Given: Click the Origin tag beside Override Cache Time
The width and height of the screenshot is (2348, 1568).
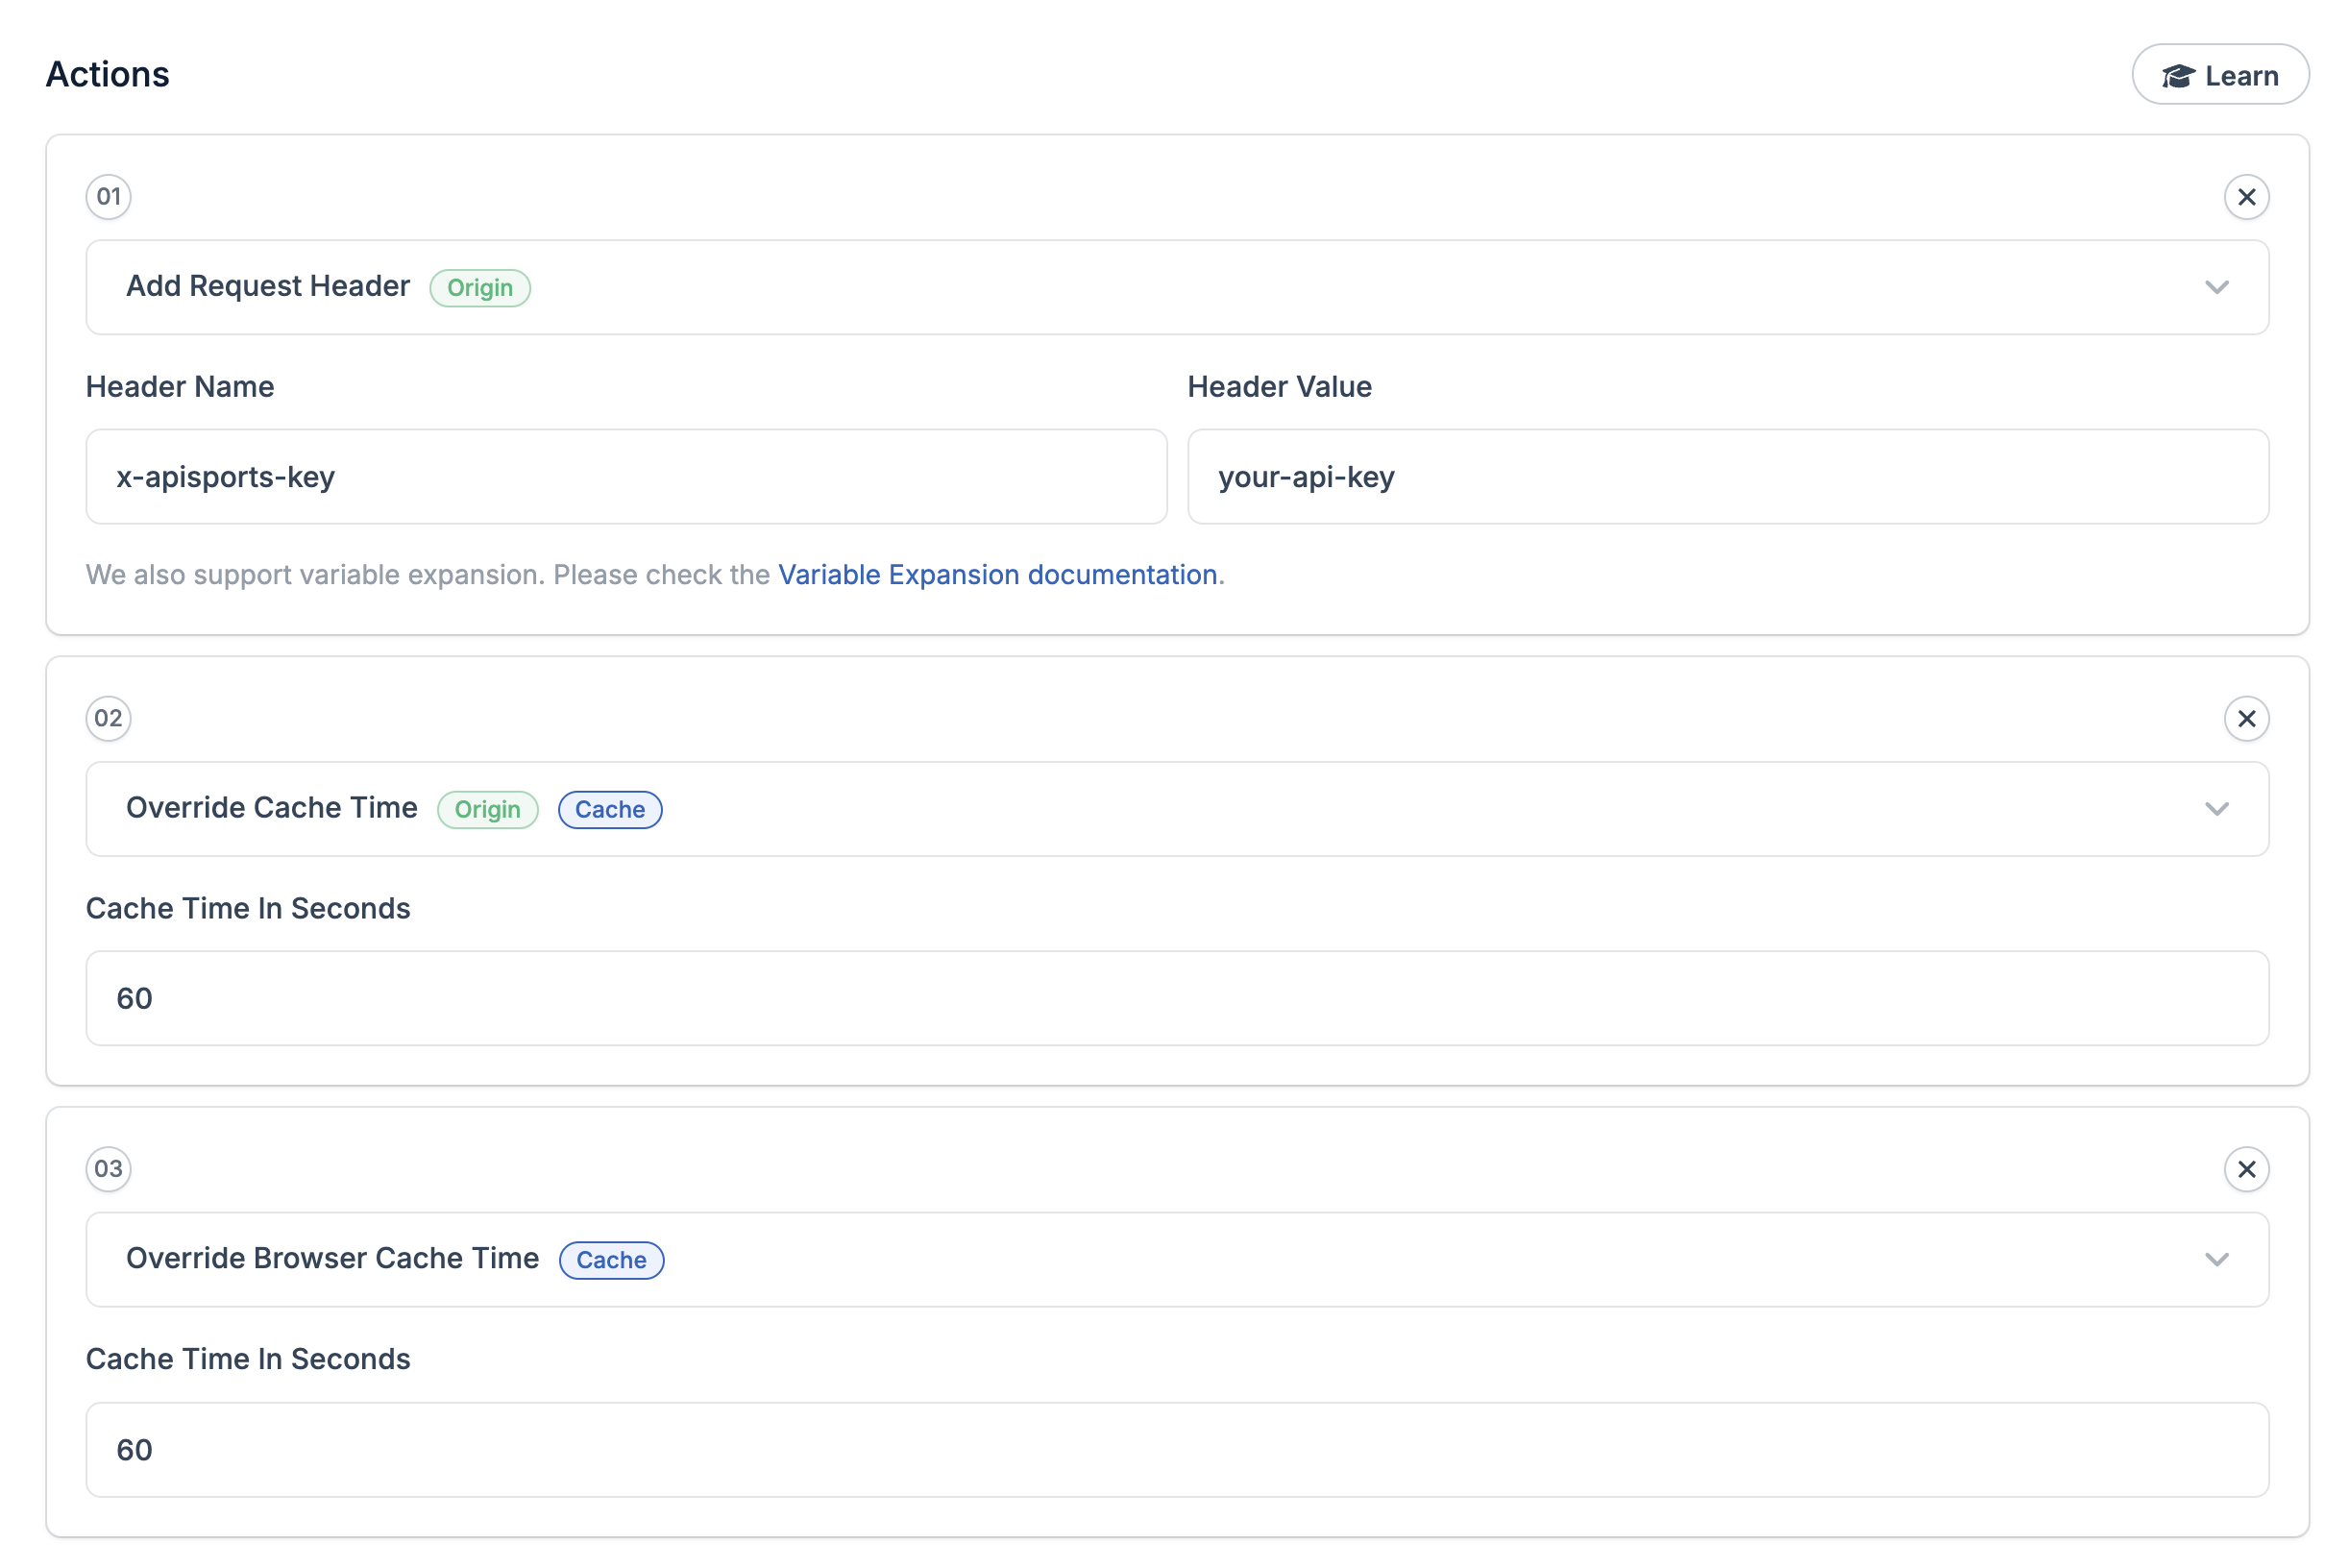Looking at the screenshot, I should pyautogui.click(x=488, y=810).
